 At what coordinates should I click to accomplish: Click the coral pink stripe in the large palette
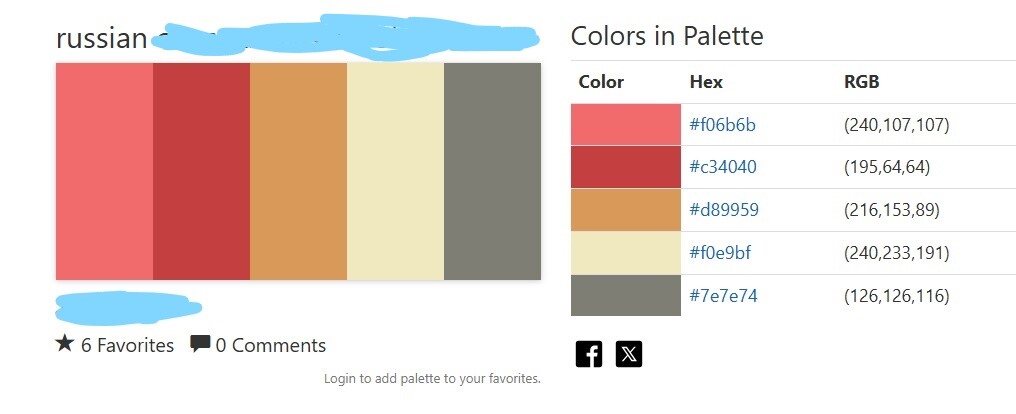(104, 171)
